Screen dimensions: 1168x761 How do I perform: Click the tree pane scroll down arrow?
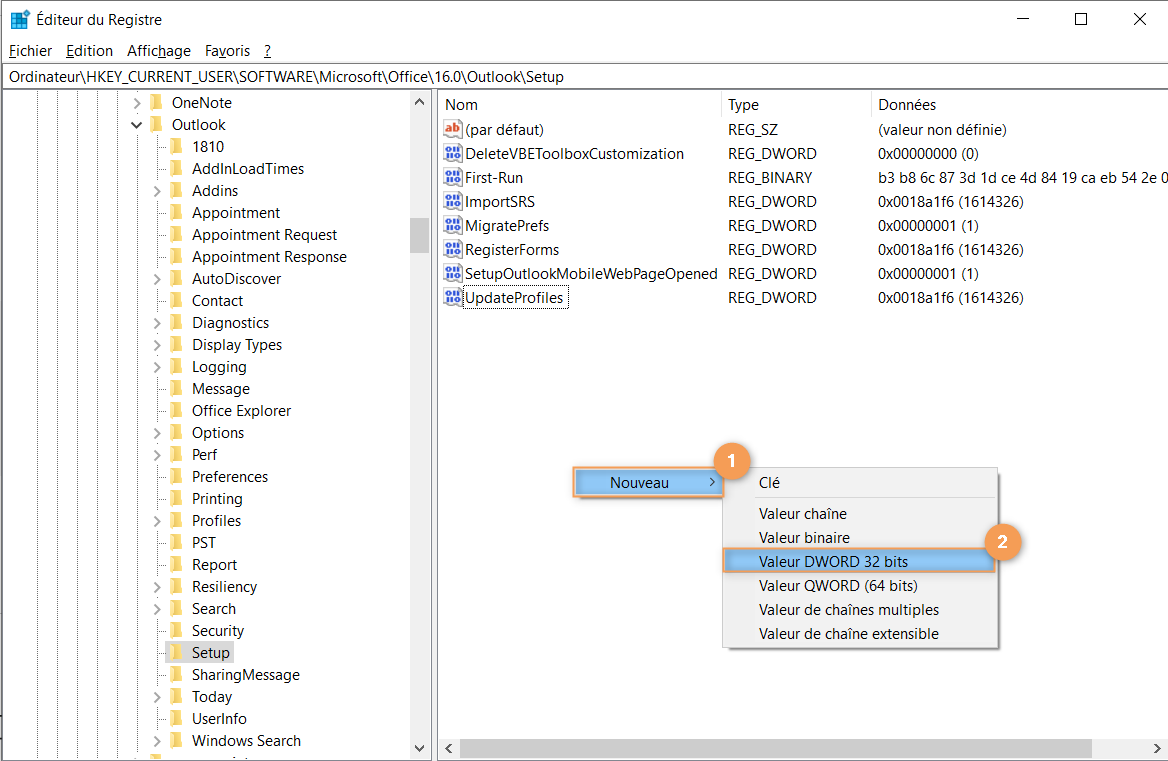pyautogui.click(x=419, y=748)
